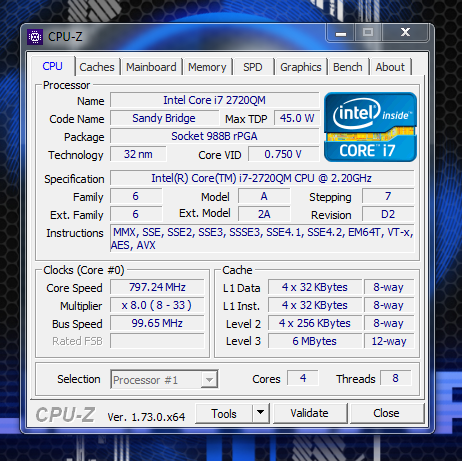The height and width of the screenshot is (461, 462).
Task: Click the Validate button
Action: (309, 413)
